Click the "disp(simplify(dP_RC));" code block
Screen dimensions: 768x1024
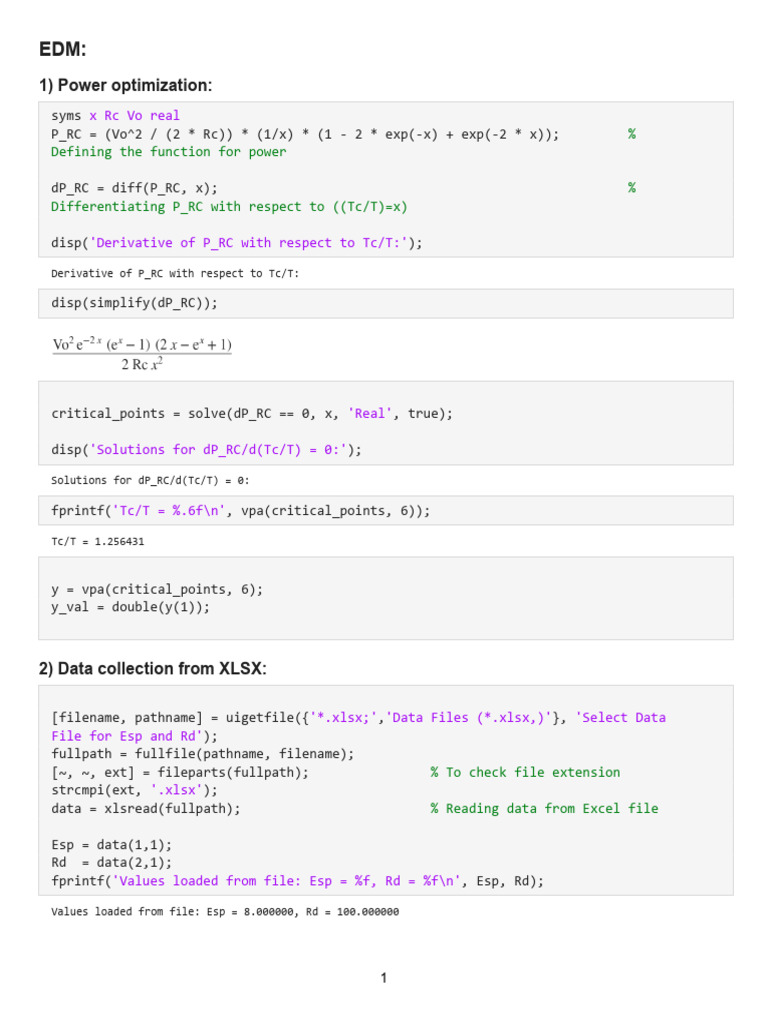tap(133, 303)
